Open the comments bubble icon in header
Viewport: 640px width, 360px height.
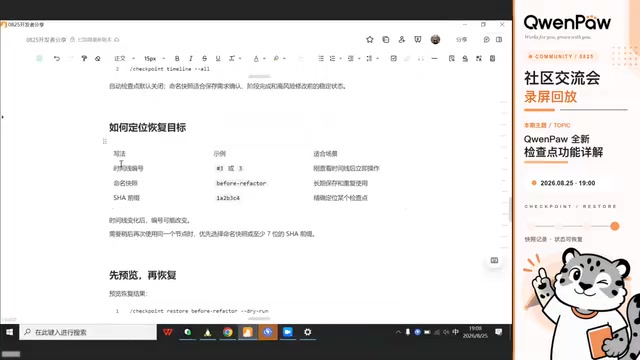(487, 40)
